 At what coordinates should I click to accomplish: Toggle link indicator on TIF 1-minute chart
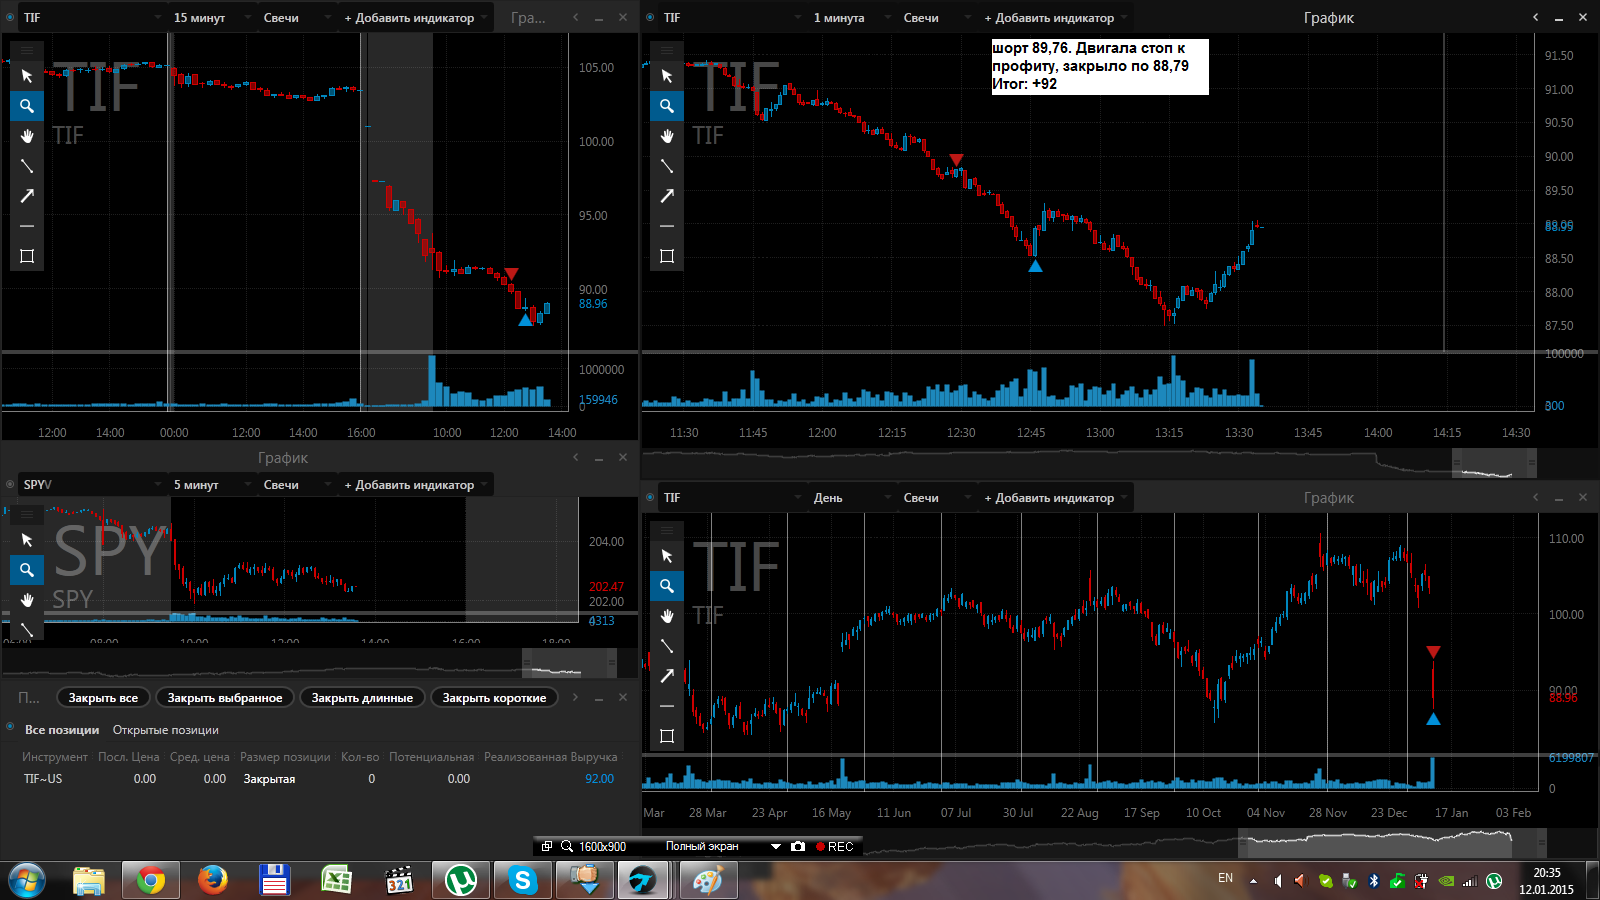coord(650,17)
